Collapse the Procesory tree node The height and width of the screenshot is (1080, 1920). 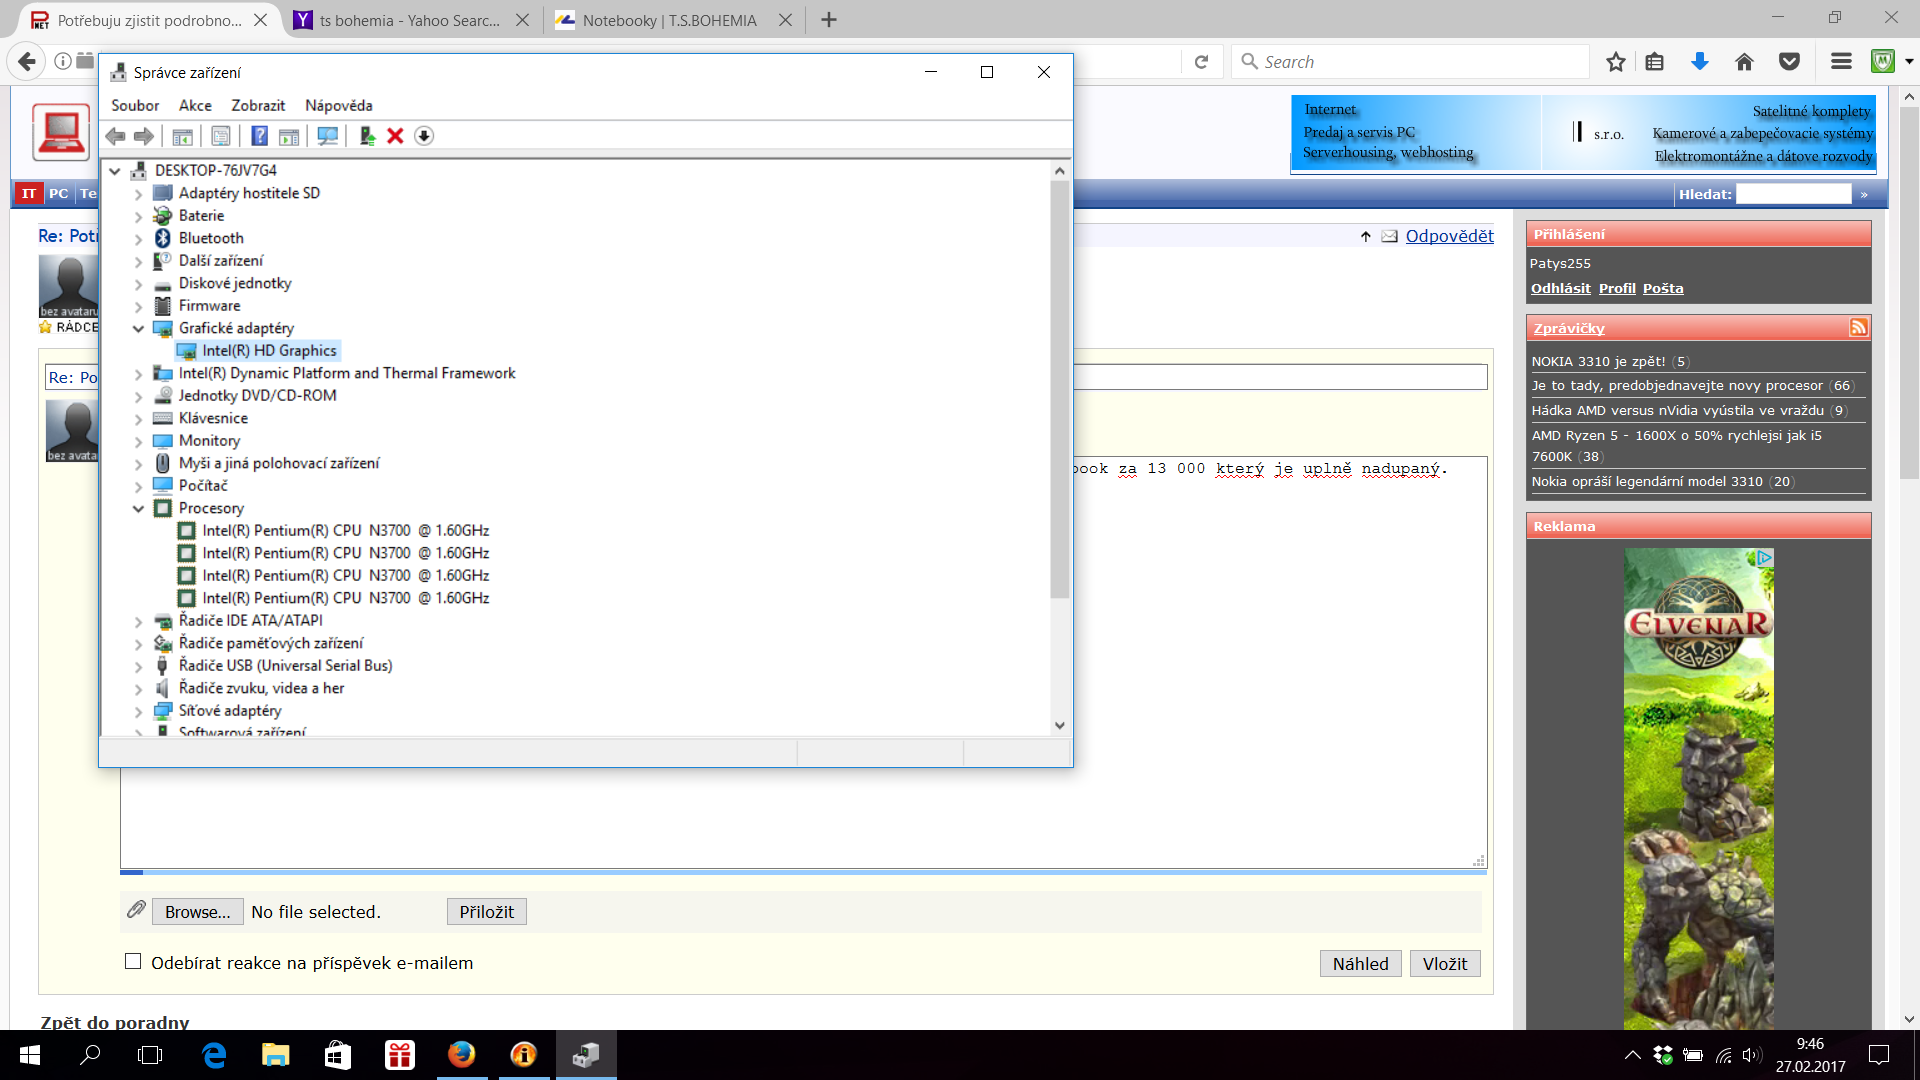pyautogui.click(x=139, y=509)
